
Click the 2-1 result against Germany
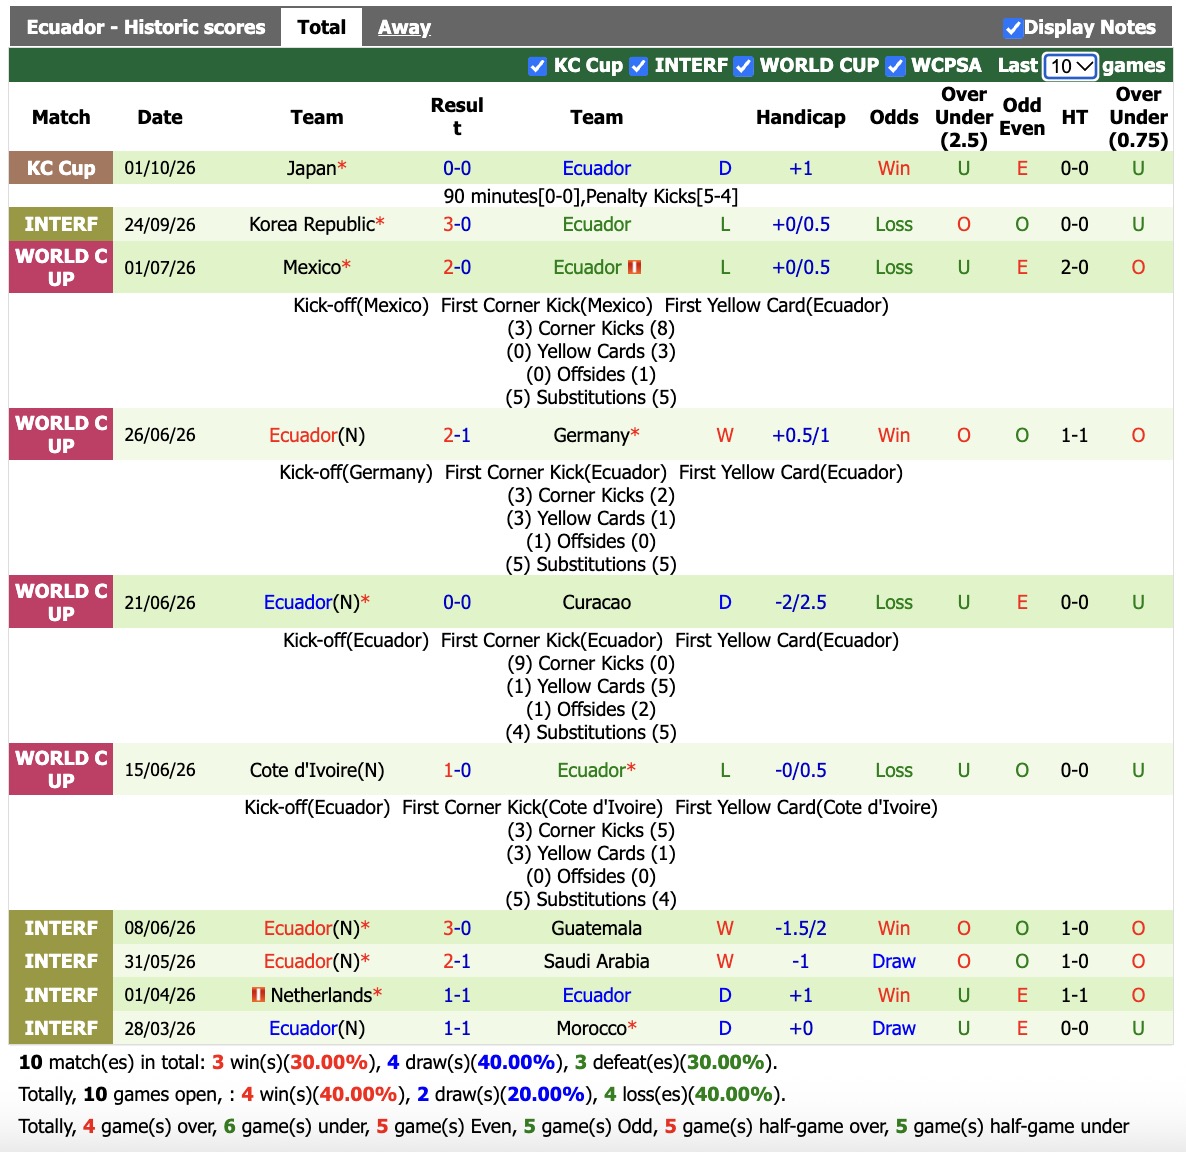click(457, 435)
